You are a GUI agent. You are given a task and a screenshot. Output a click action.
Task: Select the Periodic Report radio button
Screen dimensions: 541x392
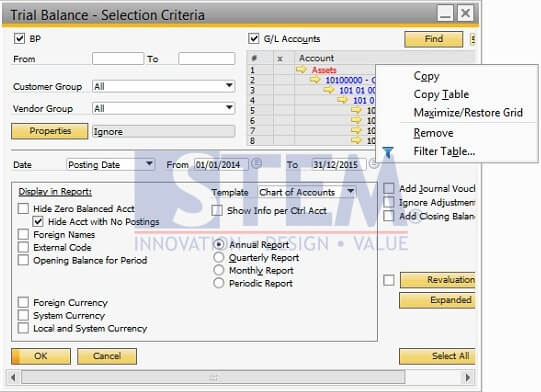point(219,283)
